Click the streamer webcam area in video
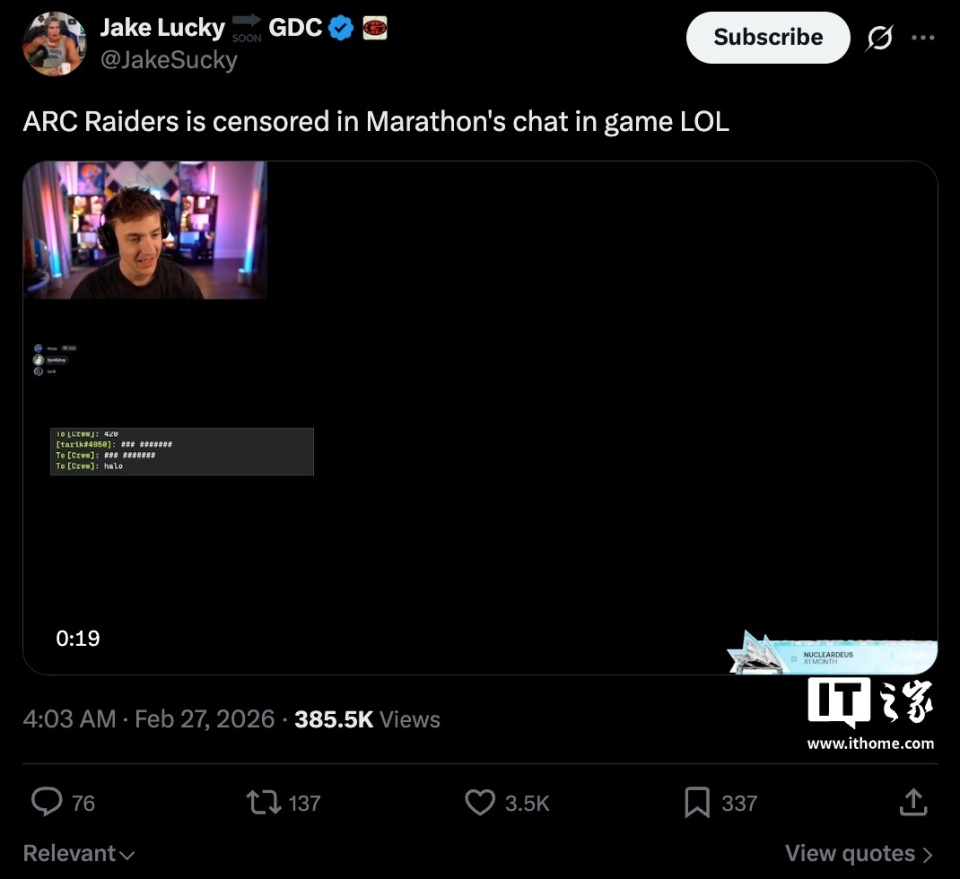This screenshot has width=960, height=879. coord(145,230)
